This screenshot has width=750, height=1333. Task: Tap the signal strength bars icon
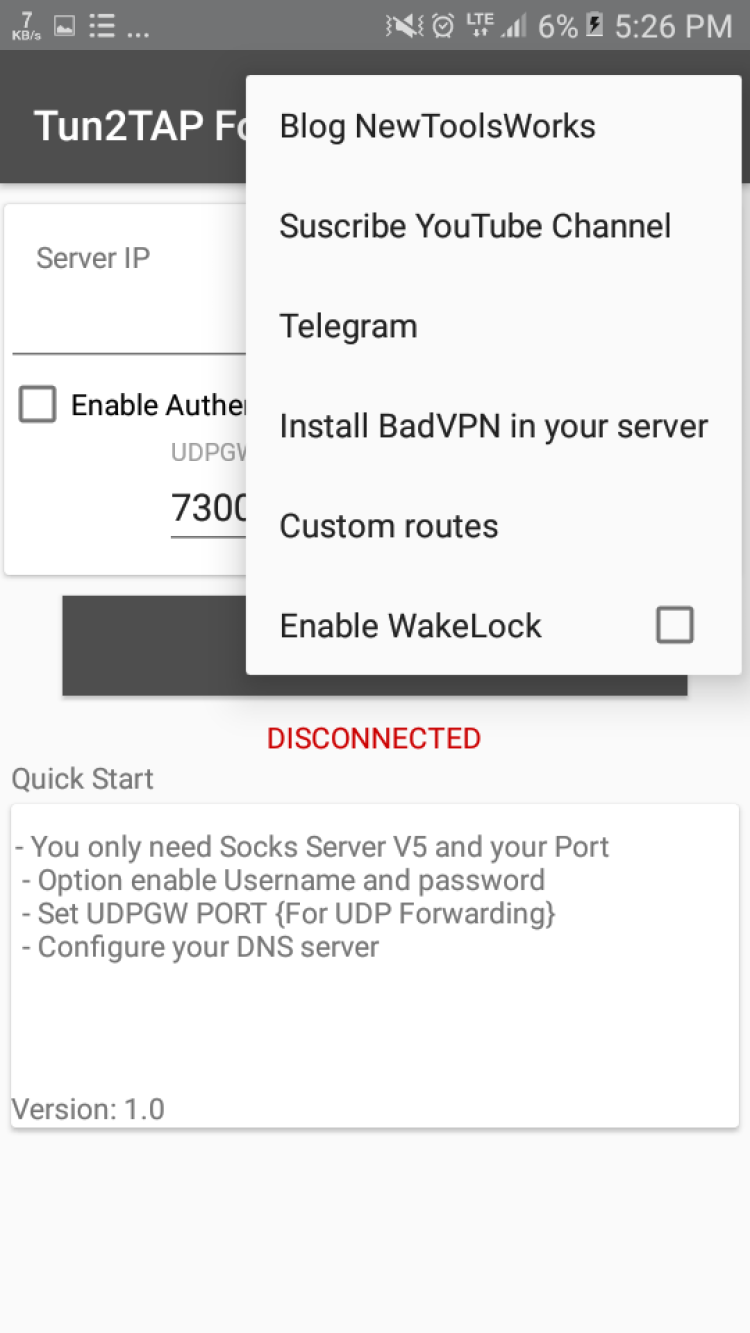pos(514,26)
